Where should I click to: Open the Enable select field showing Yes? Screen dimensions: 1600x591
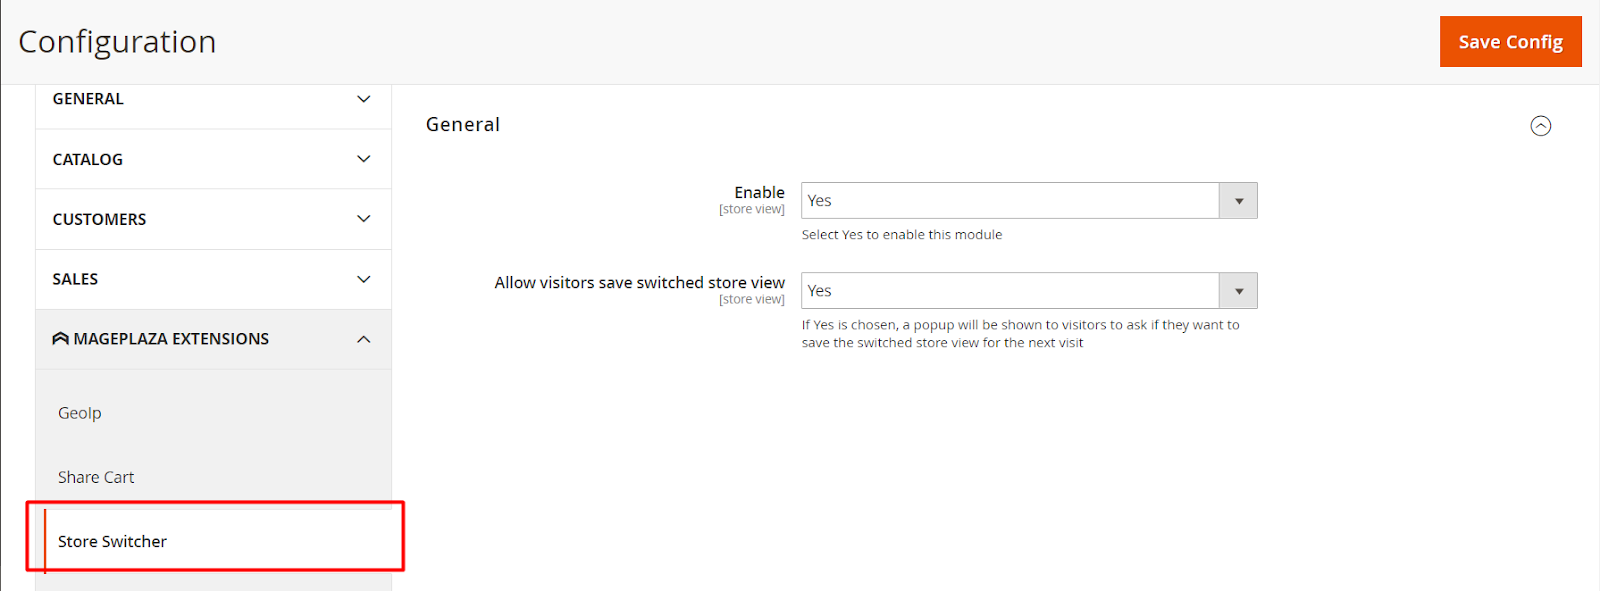click(1010, 201)
